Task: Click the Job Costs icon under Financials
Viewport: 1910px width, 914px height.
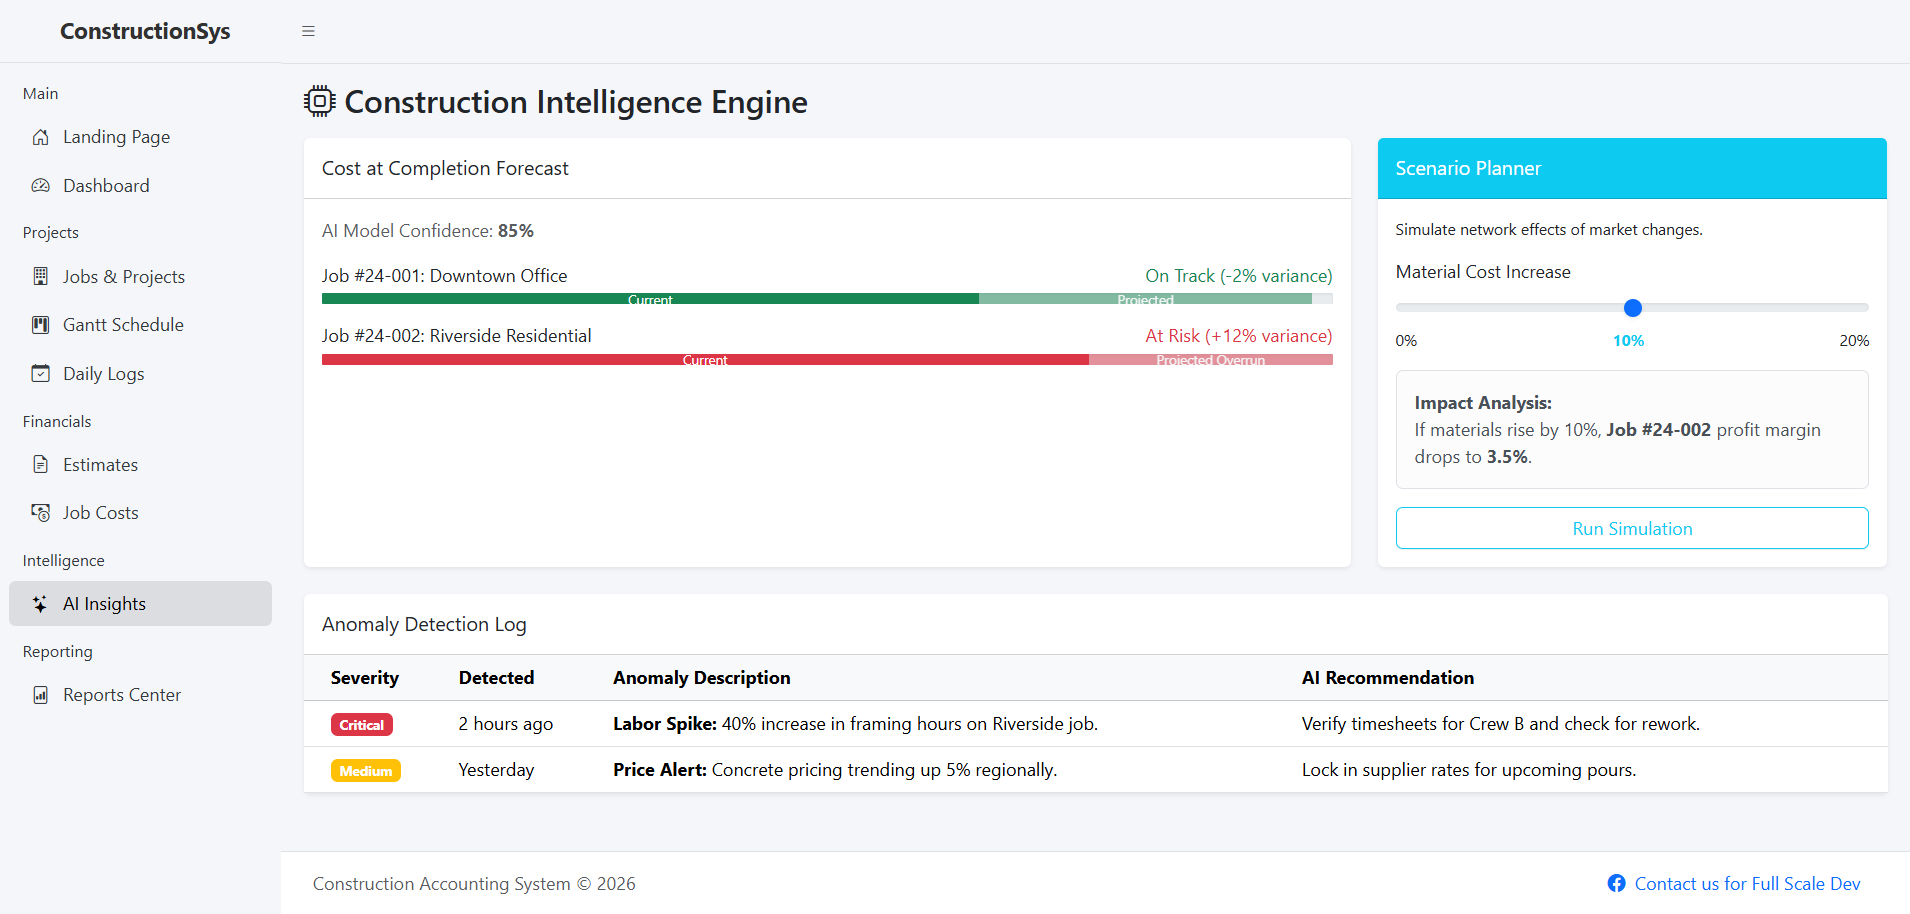Action: point(40,512)
